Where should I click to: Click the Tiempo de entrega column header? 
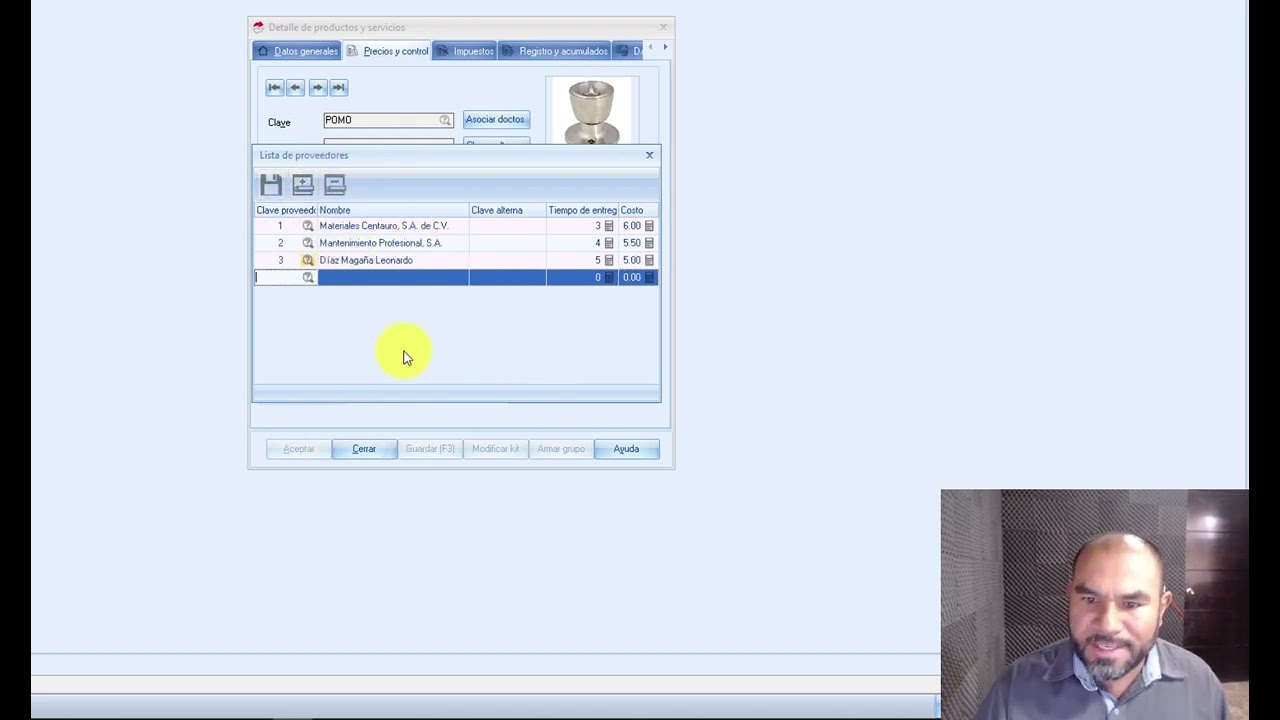tap(582, 210)
